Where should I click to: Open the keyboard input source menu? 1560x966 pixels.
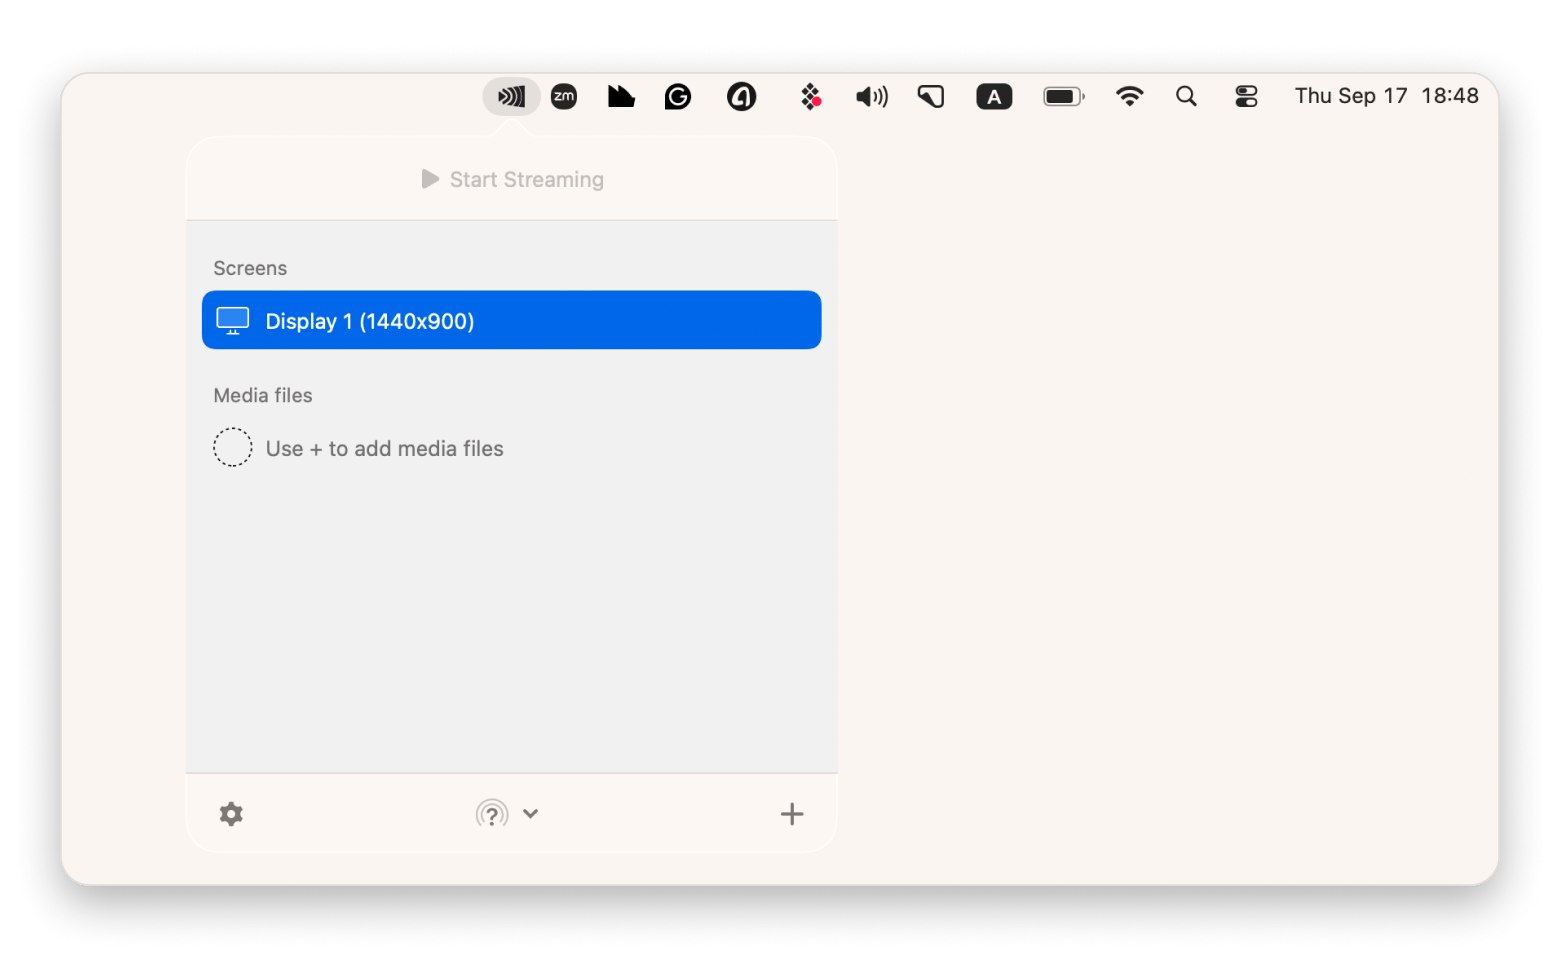(x=994, y=96)
